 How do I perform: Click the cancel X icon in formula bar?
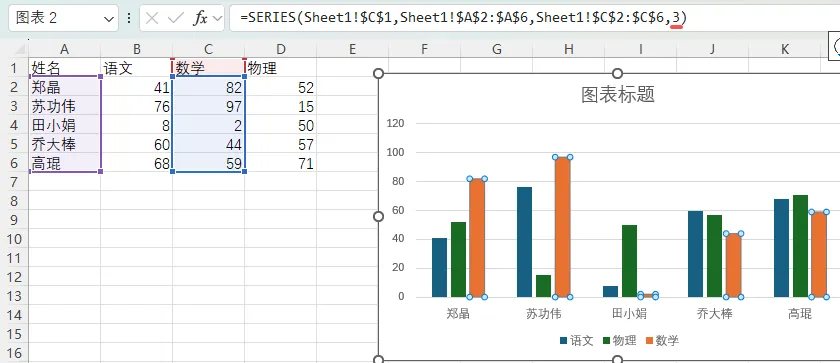tap(152, 19)
